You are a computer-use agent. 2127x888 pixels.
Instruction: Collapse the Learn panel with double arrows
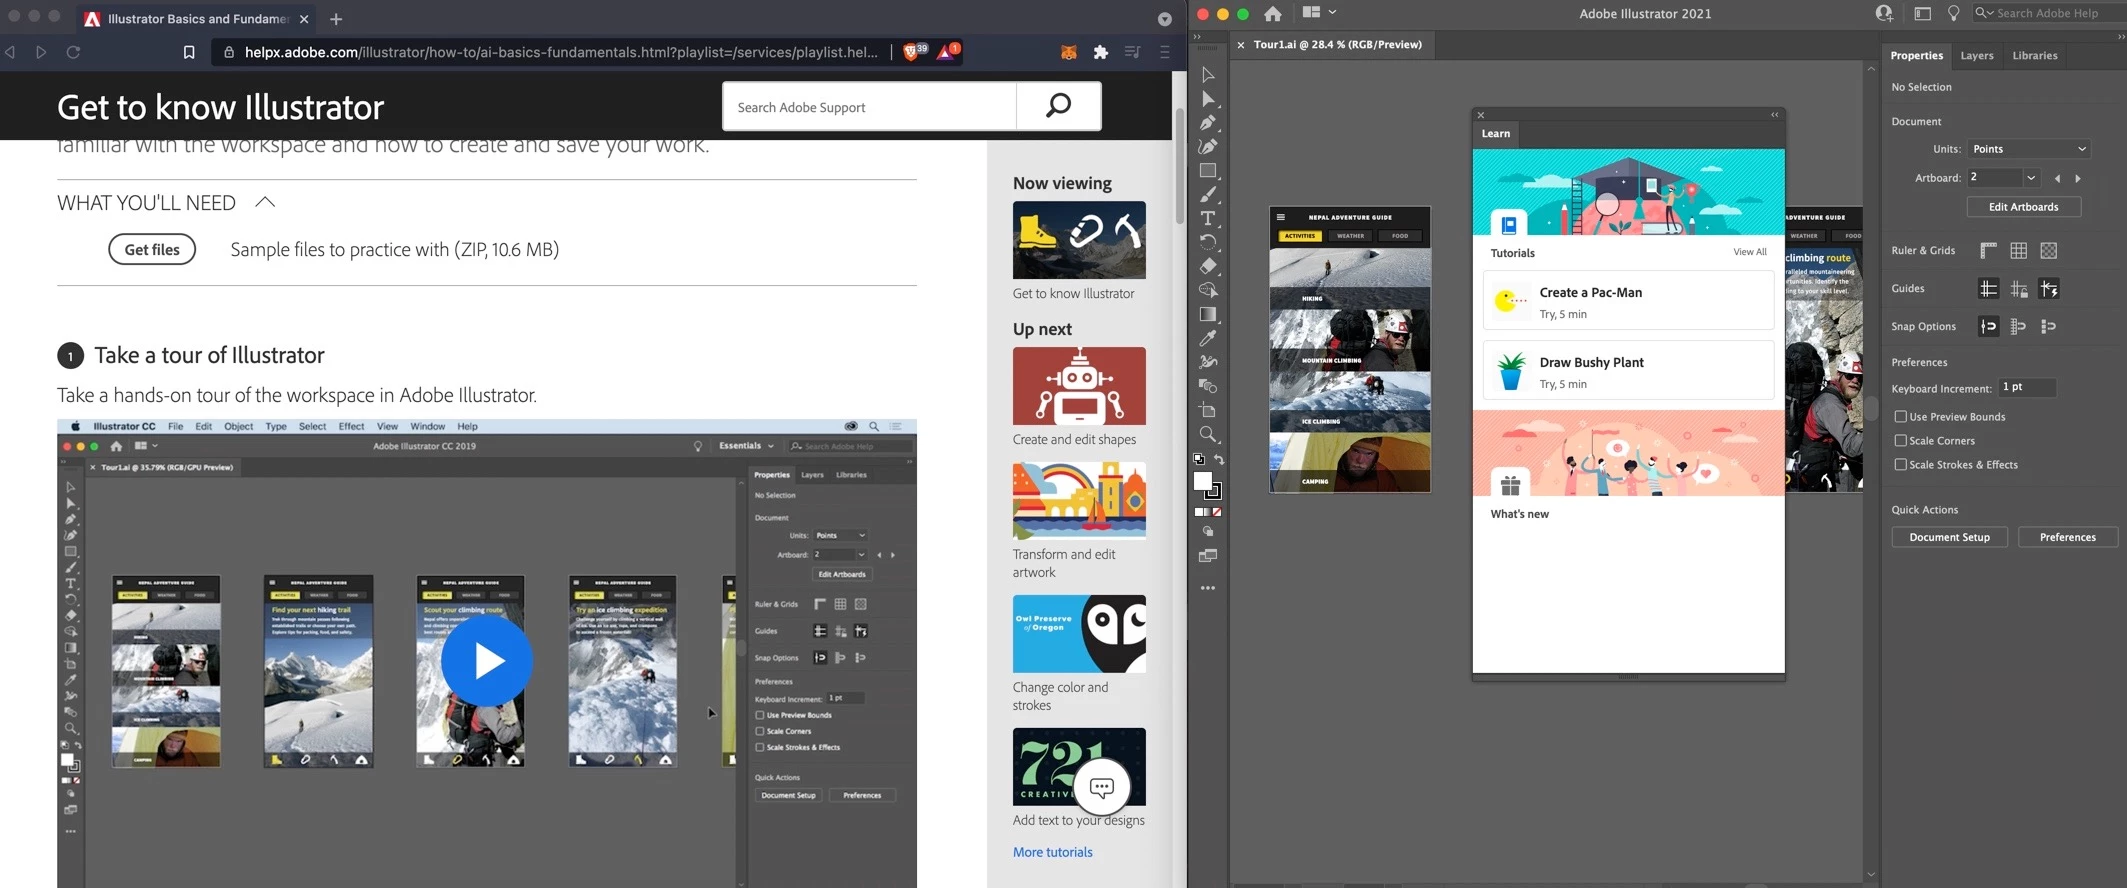click(x=1775, y=115)
